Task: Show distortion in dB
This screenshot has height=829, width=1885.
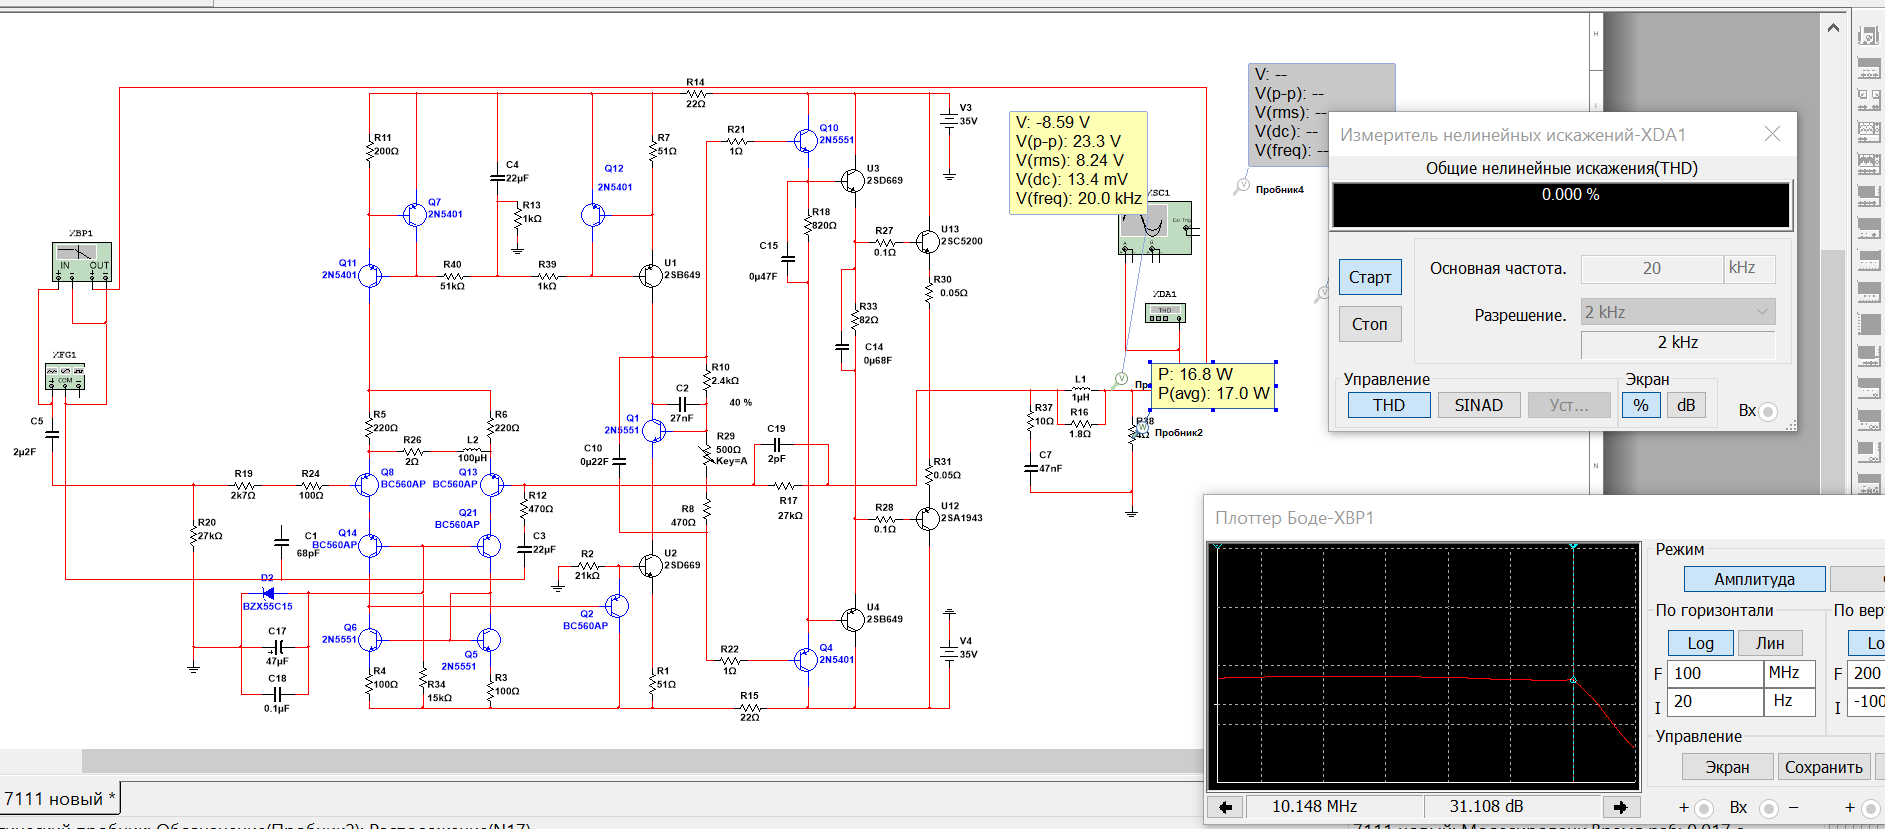Action: tap(1686, 405)
